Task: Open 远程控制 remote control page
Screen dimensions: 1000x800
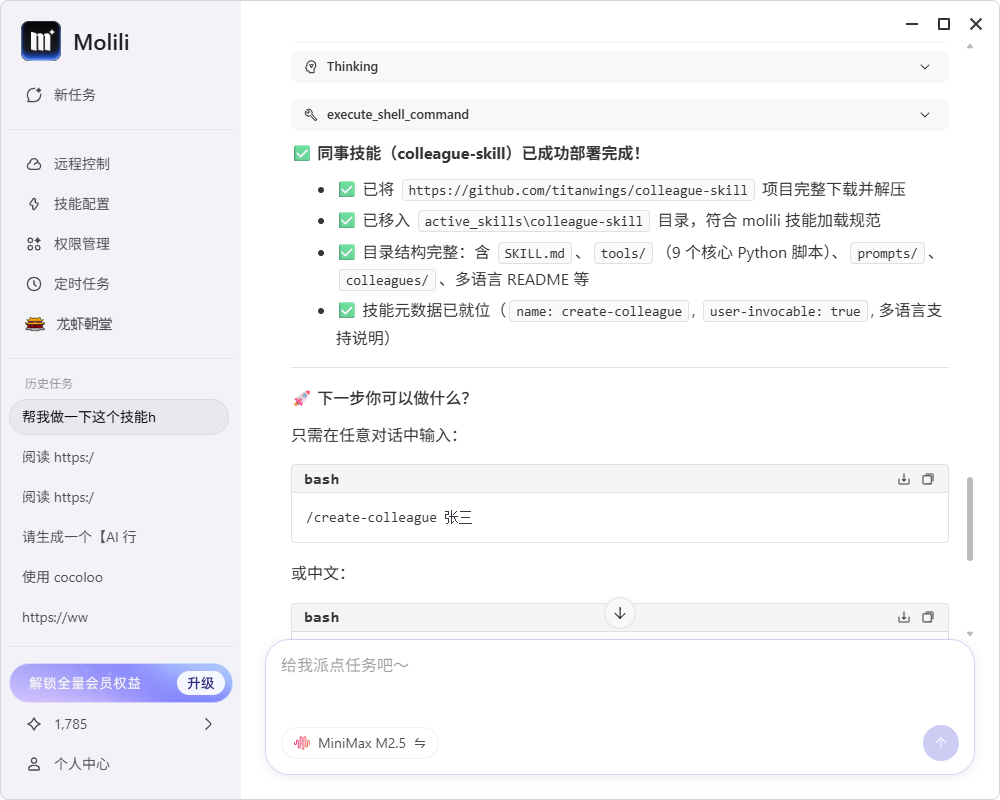Action: coord(81,164)
